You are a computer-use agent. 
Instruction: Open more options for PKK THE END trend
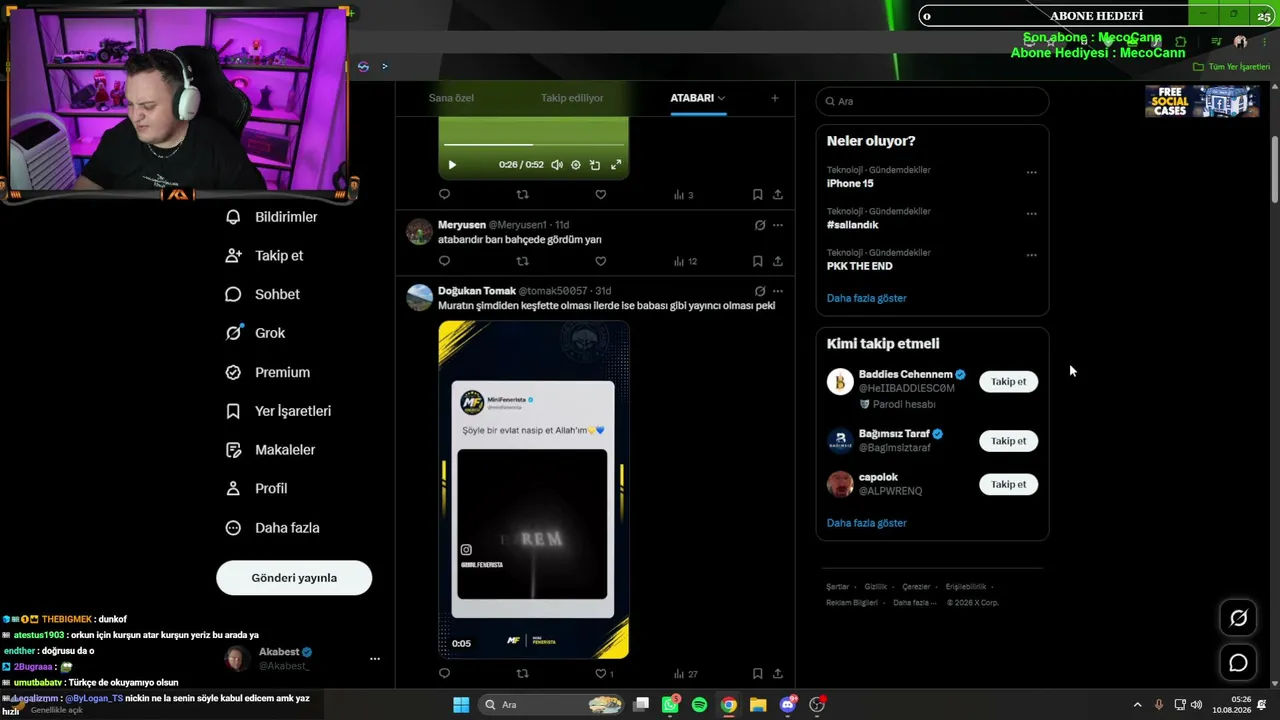pos(1031,255)
